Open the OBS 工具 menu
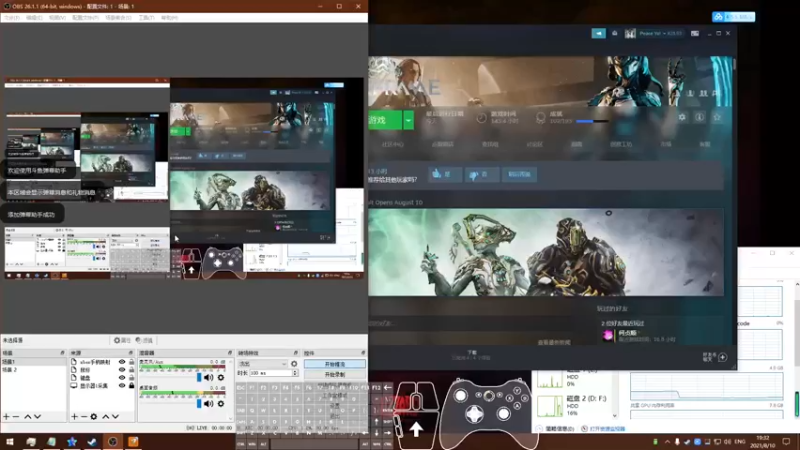 (x=146, y=18)
